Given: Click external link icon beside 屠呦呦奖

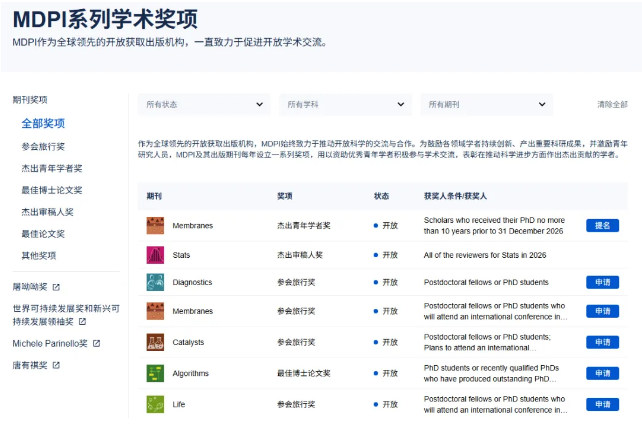Looking at the screenshot, I should click(x=56, y=286).
